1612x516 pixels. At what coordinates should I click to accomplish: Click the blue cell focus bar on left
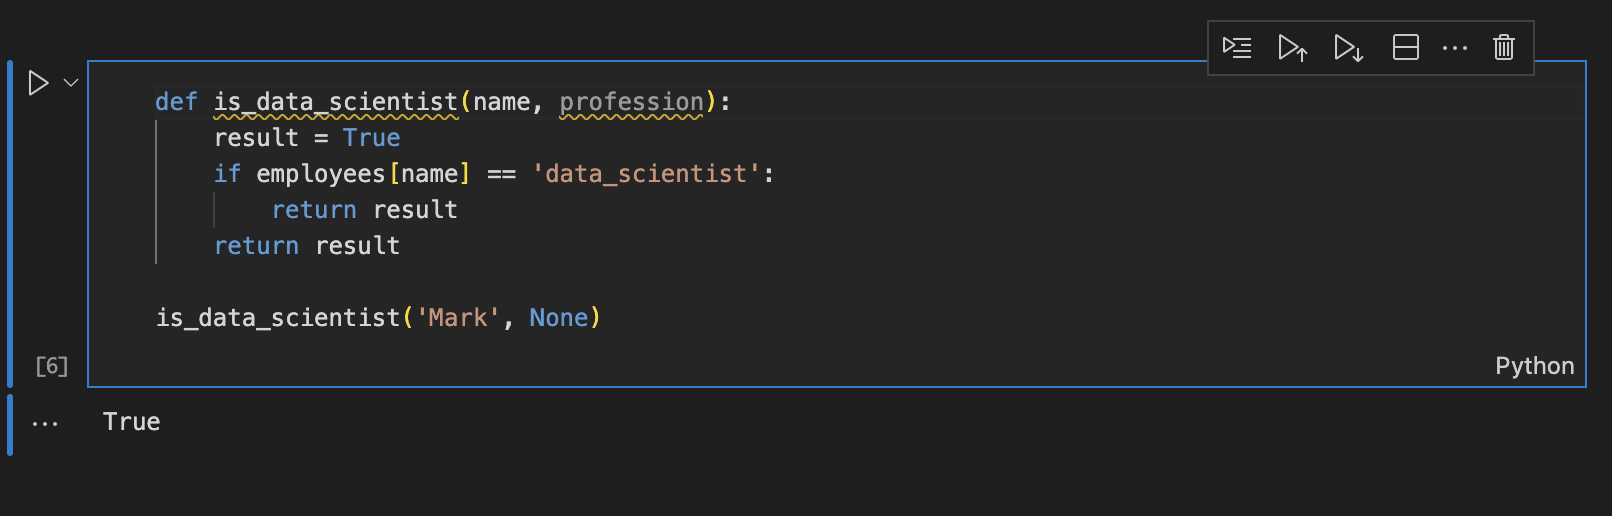tap(10, 224)
